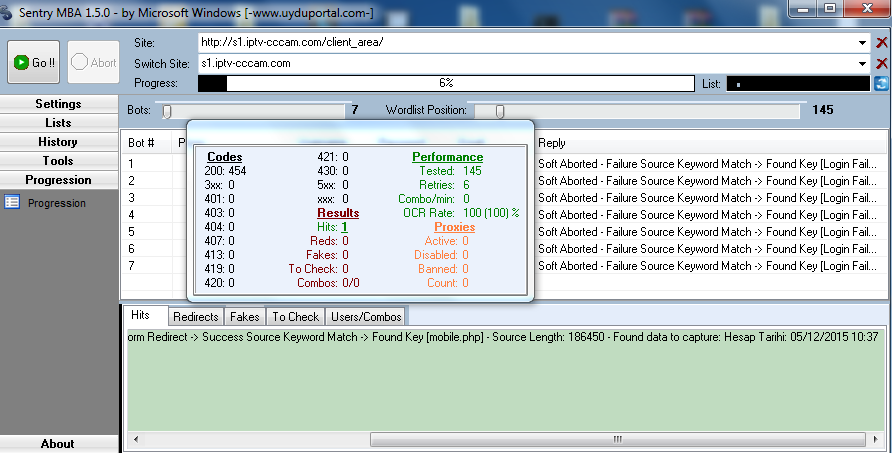Maximize the Sentry MBA window
Screen dimensions: 892x453
click(830, 8)
